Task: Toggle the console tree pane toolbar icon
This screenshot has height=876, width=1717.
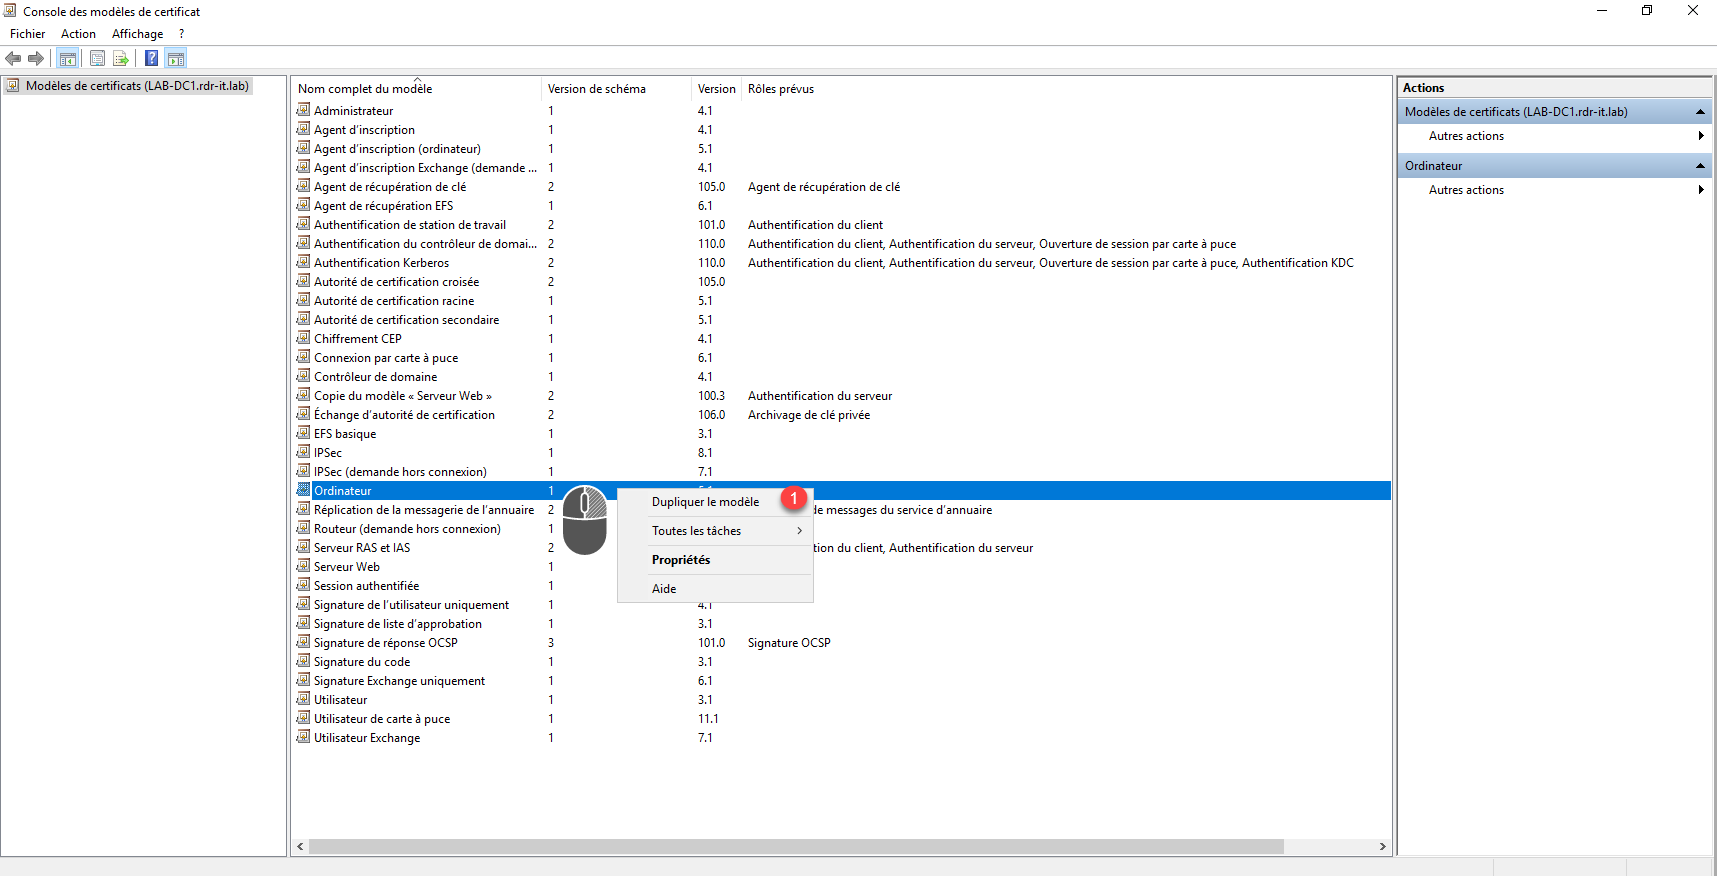Action: pyautogui.click(x=68, y=59)
